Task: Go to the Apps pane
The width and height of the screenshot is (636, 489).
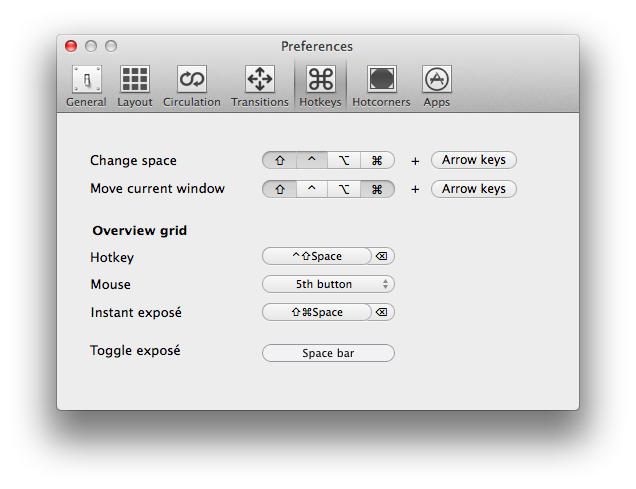Action: pyautogui.click(x=436, y=86)
